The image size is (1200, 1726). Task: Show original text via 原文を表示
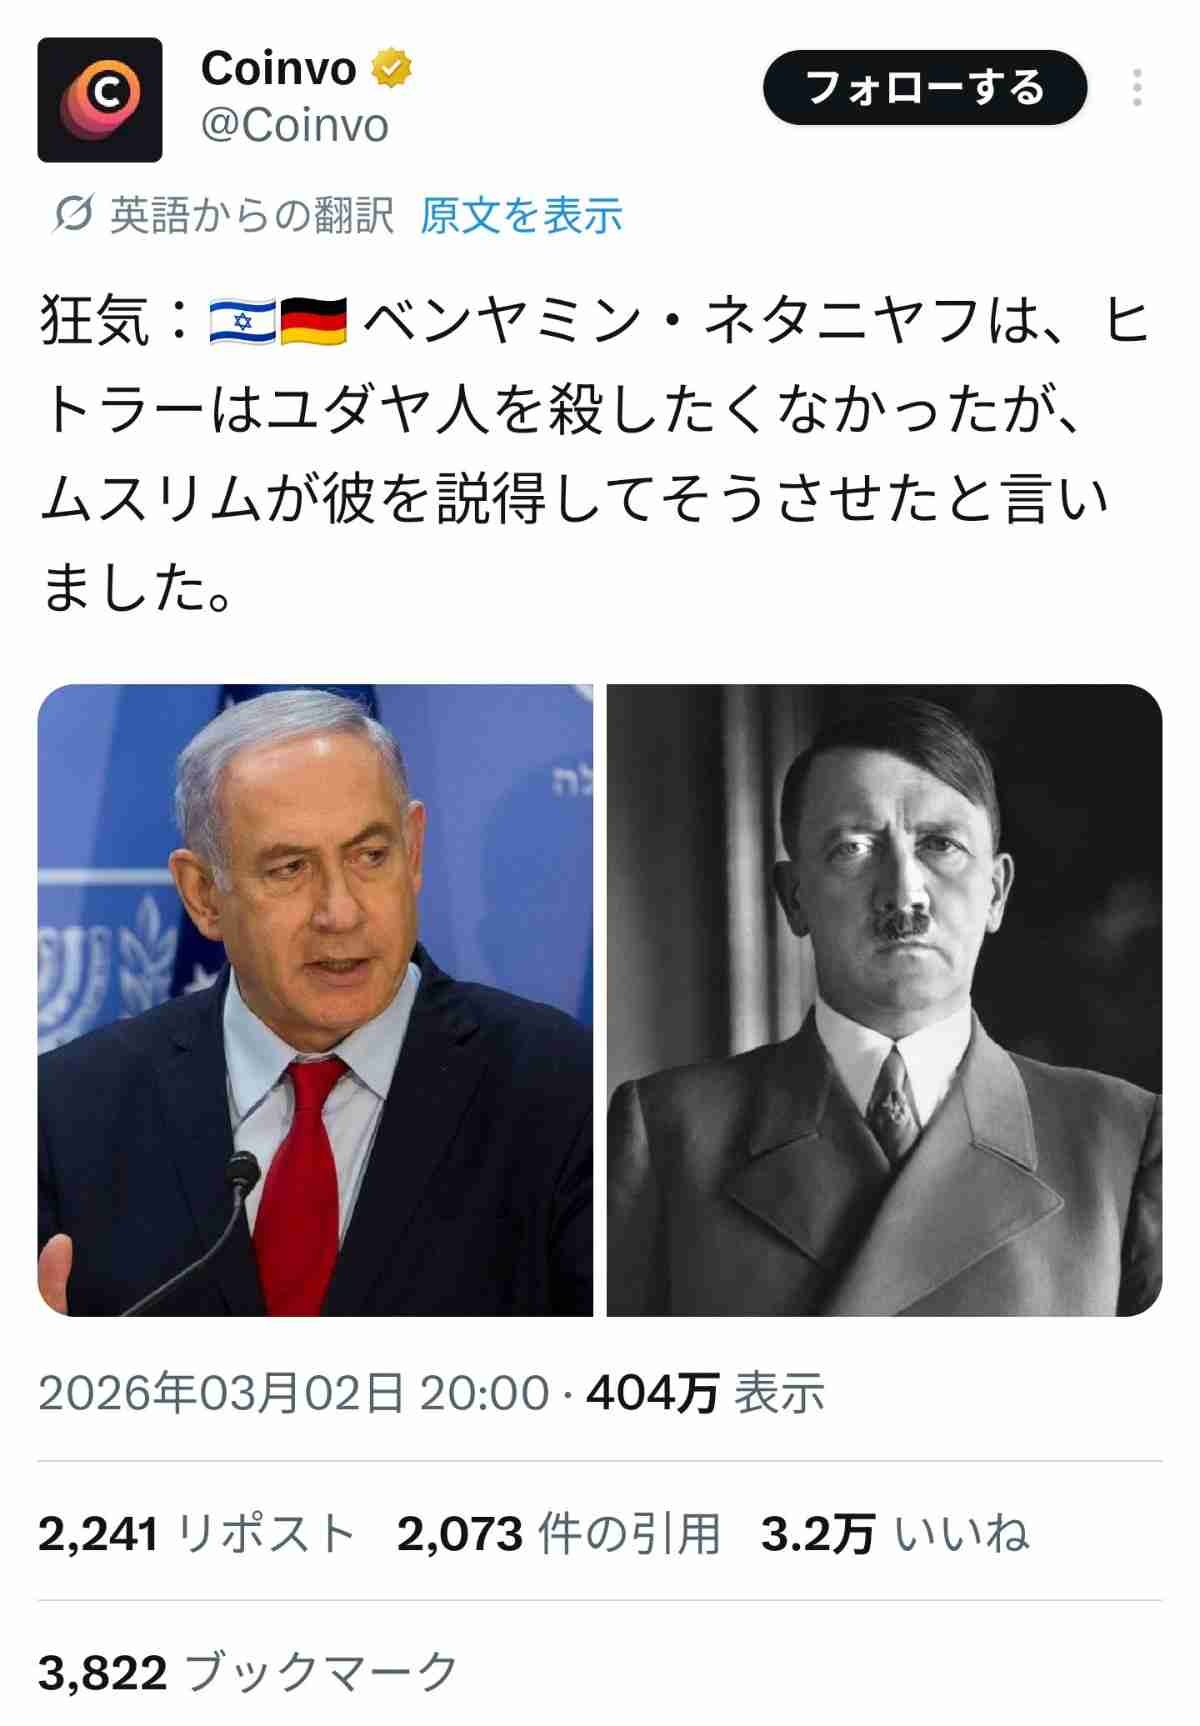pos(522,215)
